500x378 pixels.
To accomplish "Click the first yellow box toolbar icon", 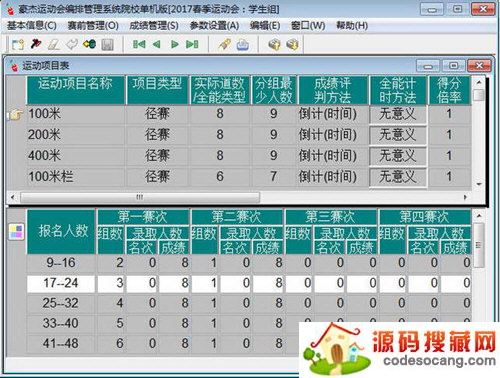I will coord(274,44).
